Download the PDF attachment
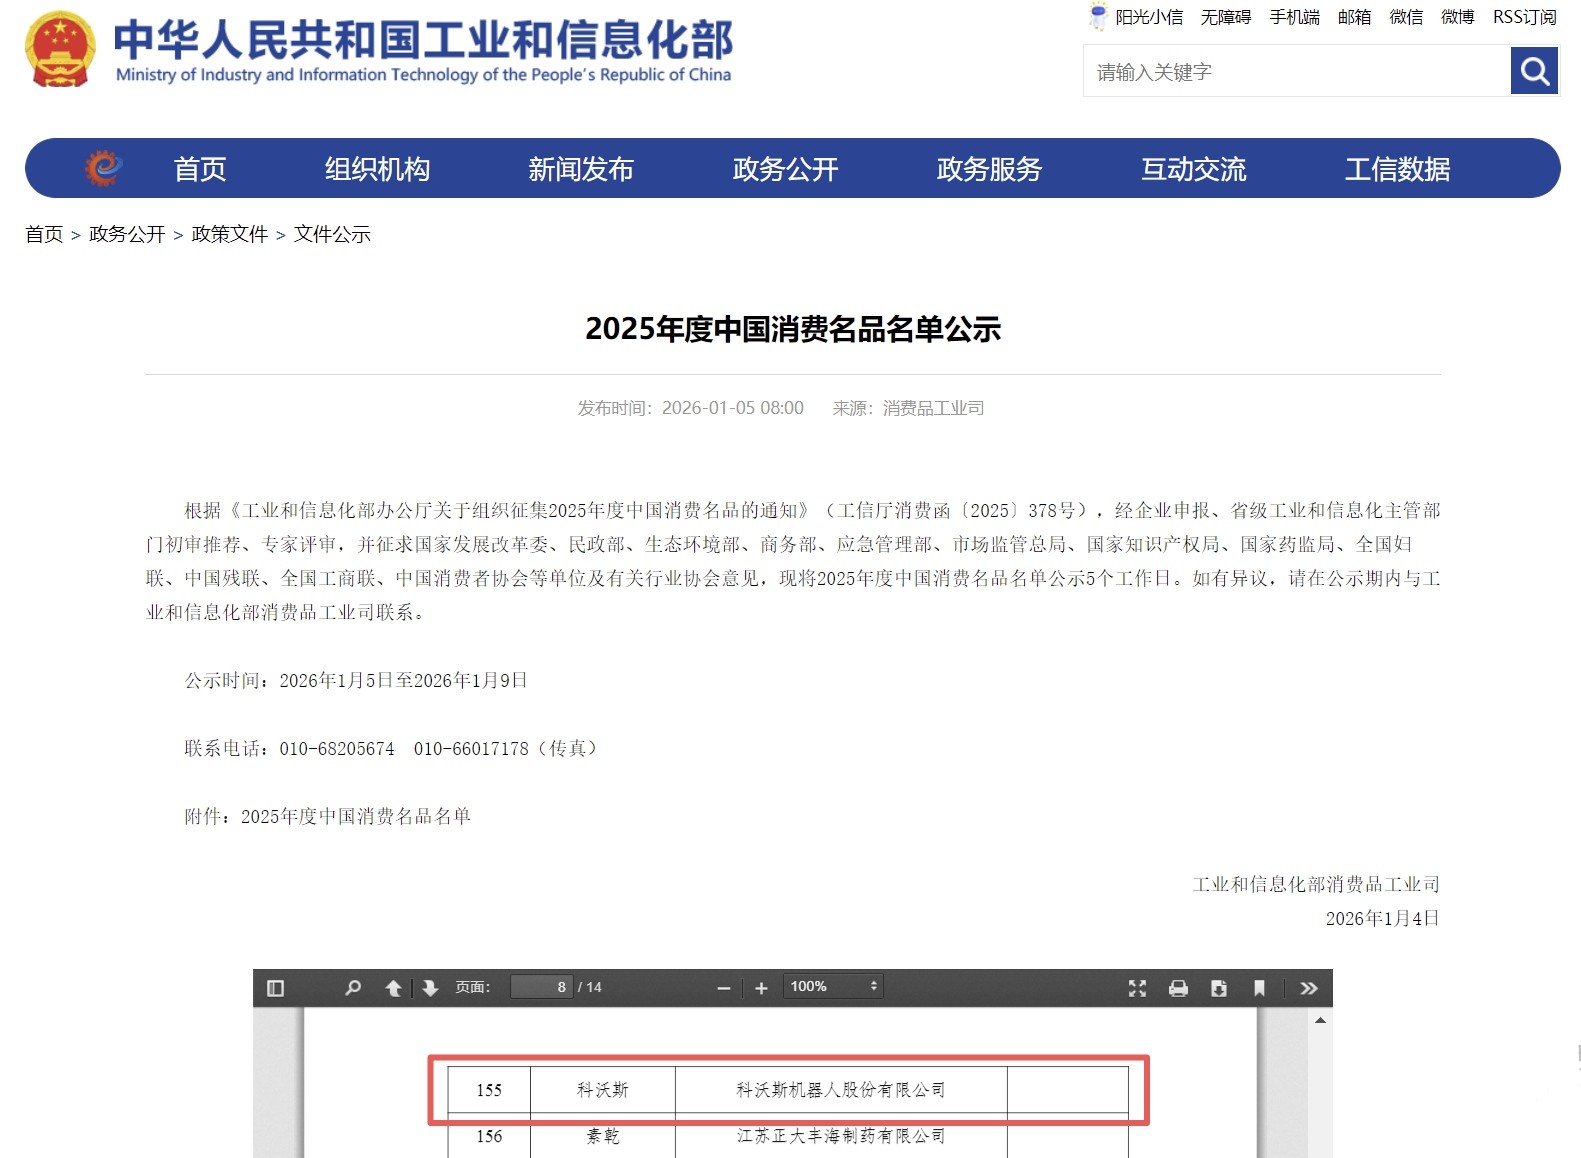The height and width of the screenshot is (1158, 1581). (1218, 988)
